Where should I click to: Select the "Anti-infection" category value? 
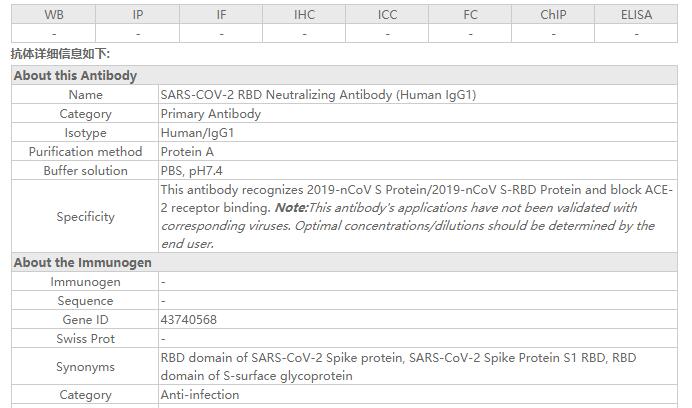[200, 395]
